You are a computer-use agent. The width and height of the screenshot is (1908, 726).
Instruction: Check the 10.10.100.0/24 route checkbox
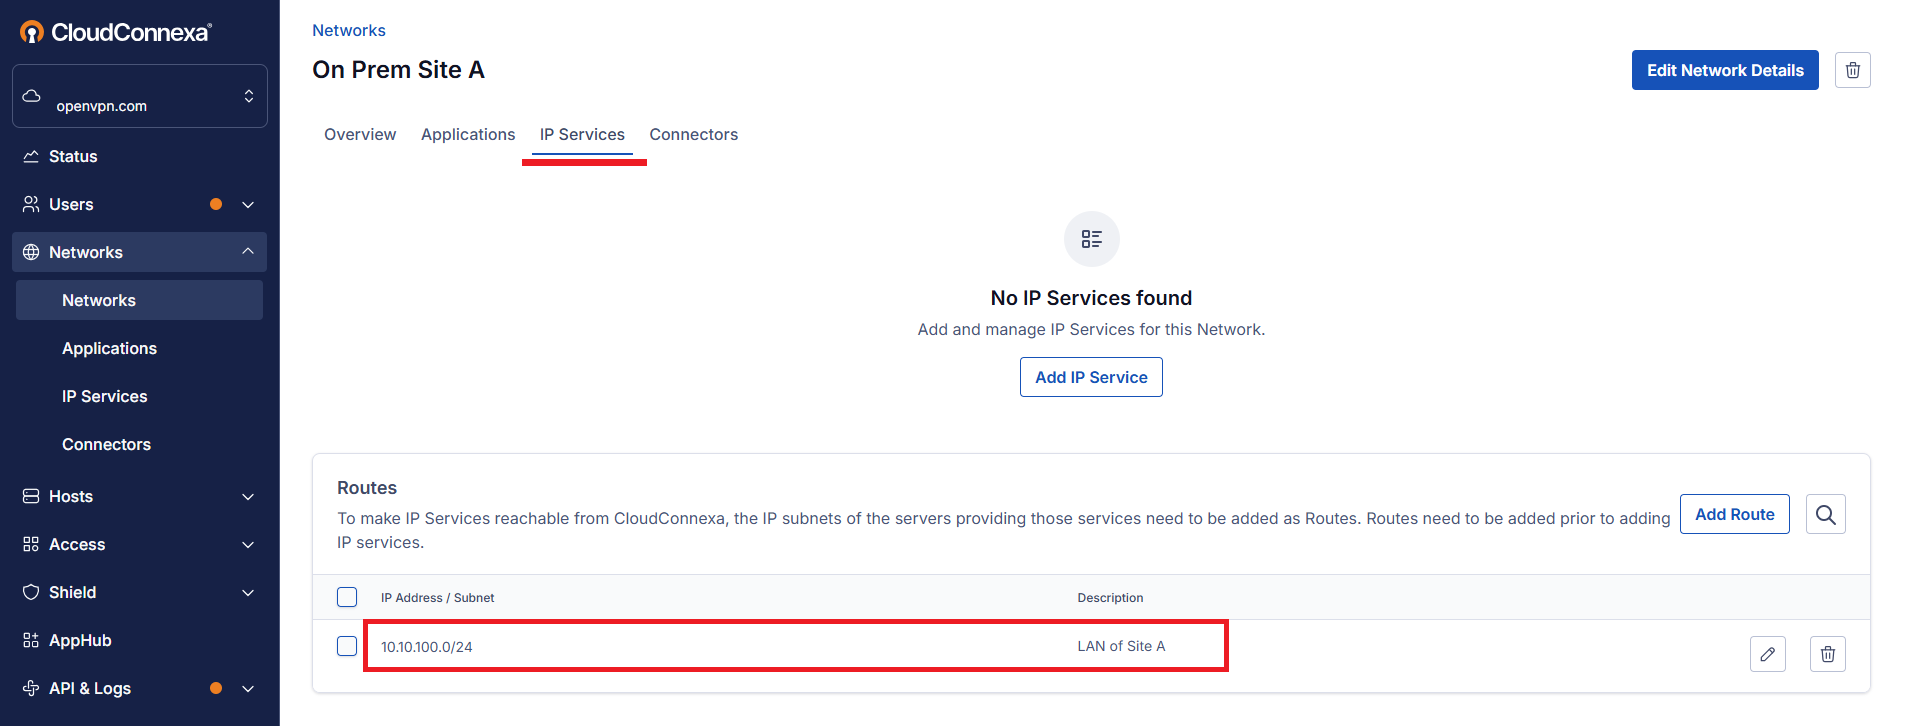(x=347, y=646)
